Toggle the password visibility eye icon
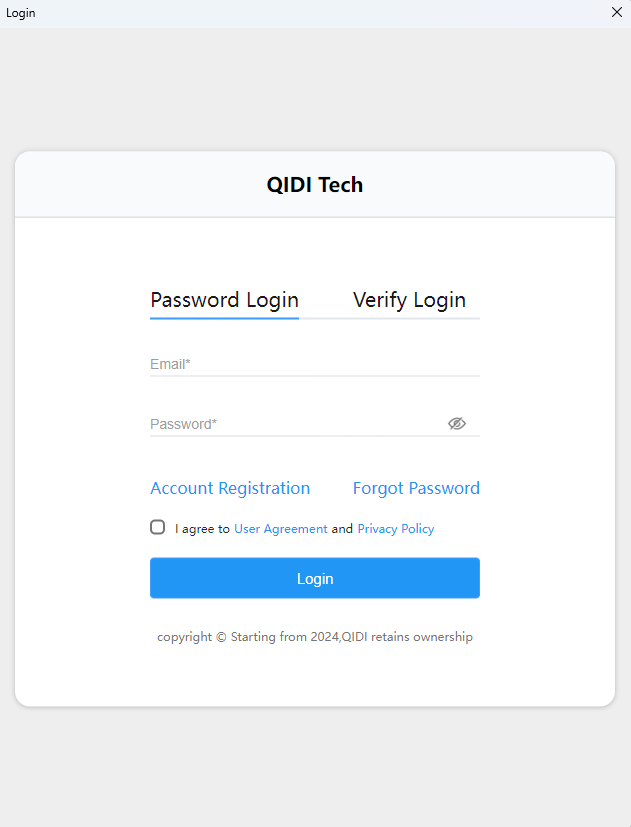 (x=457, y=423)
